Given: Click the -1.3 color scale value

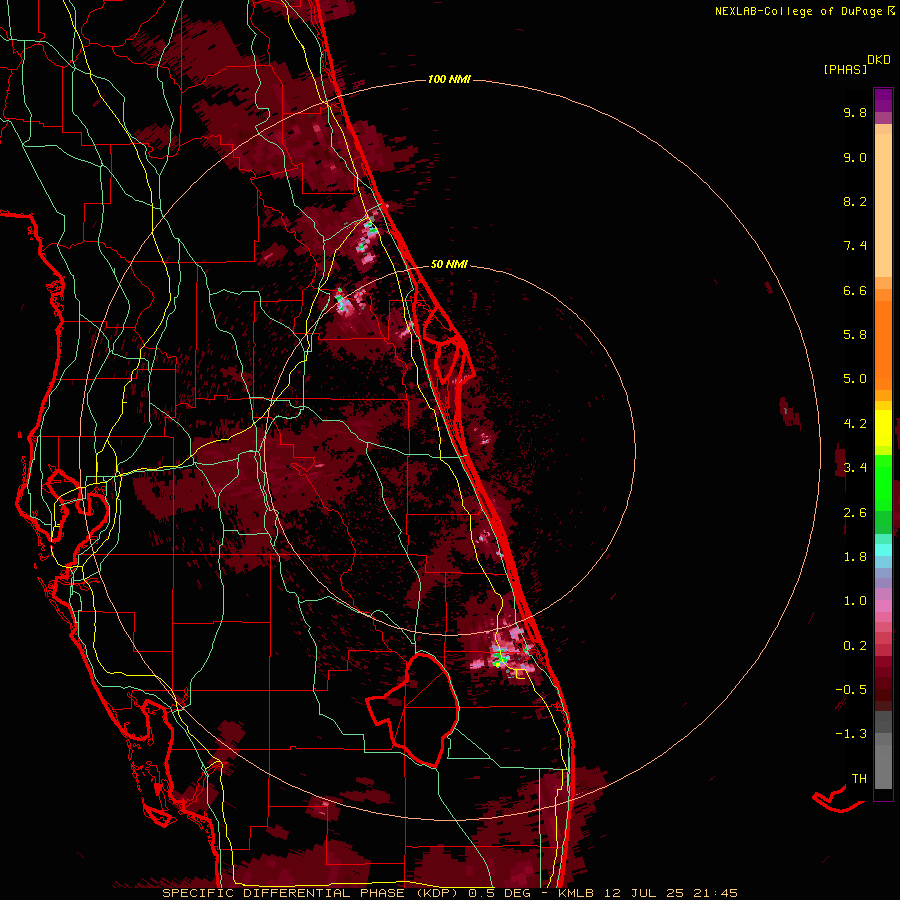Looking at the screenshot, I should [851, 734].
